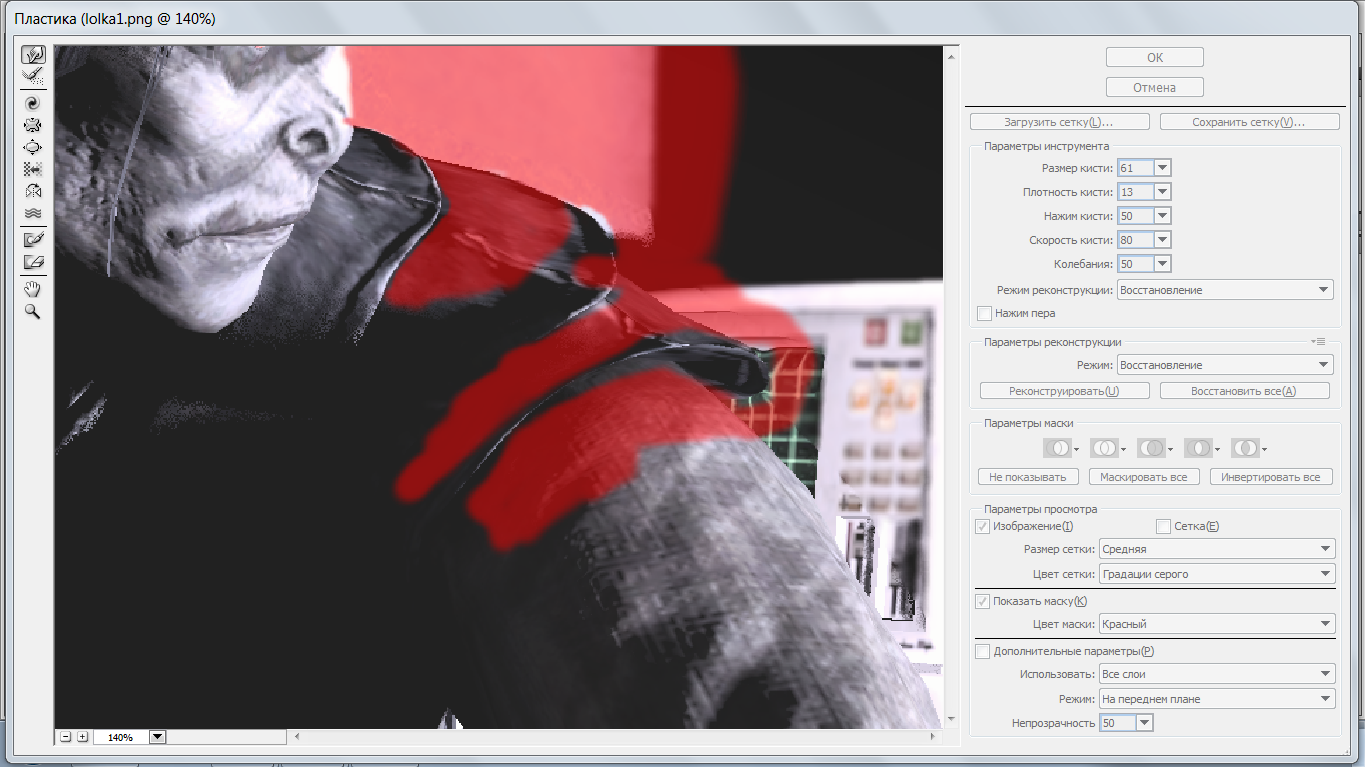This screenshot has height=767, width=1365.
Task: Click the zoom out minus button
Action: (x=66, y=737)
